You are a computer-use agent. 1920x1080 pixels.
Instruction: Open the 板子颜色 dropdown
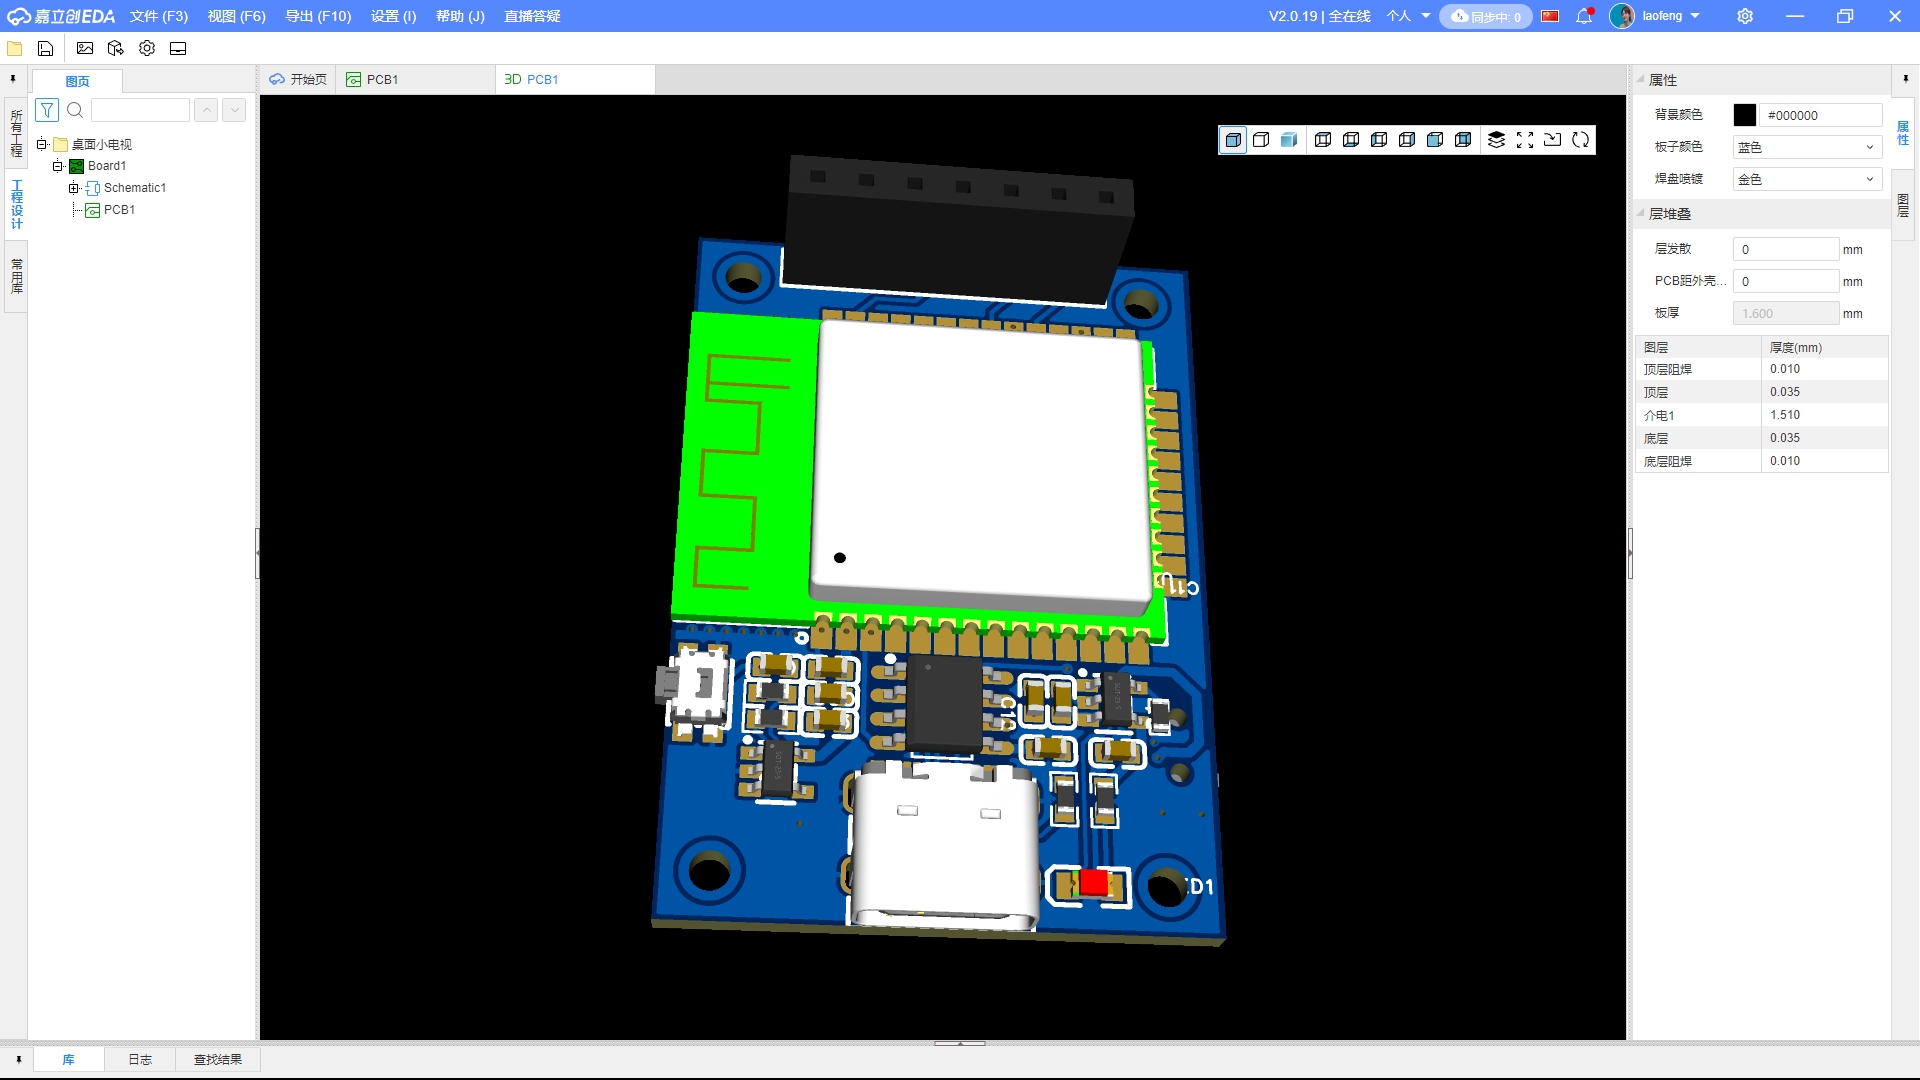(1807, 147)
